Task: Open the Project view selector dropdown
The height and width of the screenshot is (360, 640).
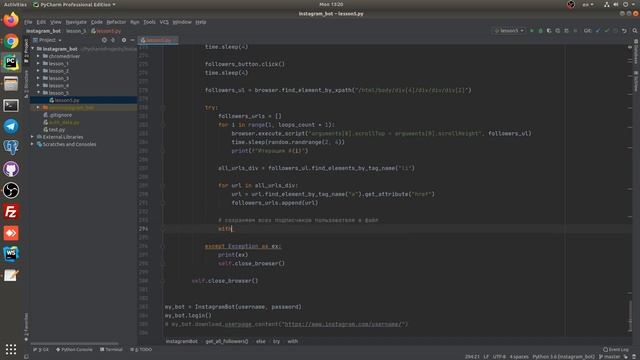Action: pyautogui.click(x=47, y=40)
